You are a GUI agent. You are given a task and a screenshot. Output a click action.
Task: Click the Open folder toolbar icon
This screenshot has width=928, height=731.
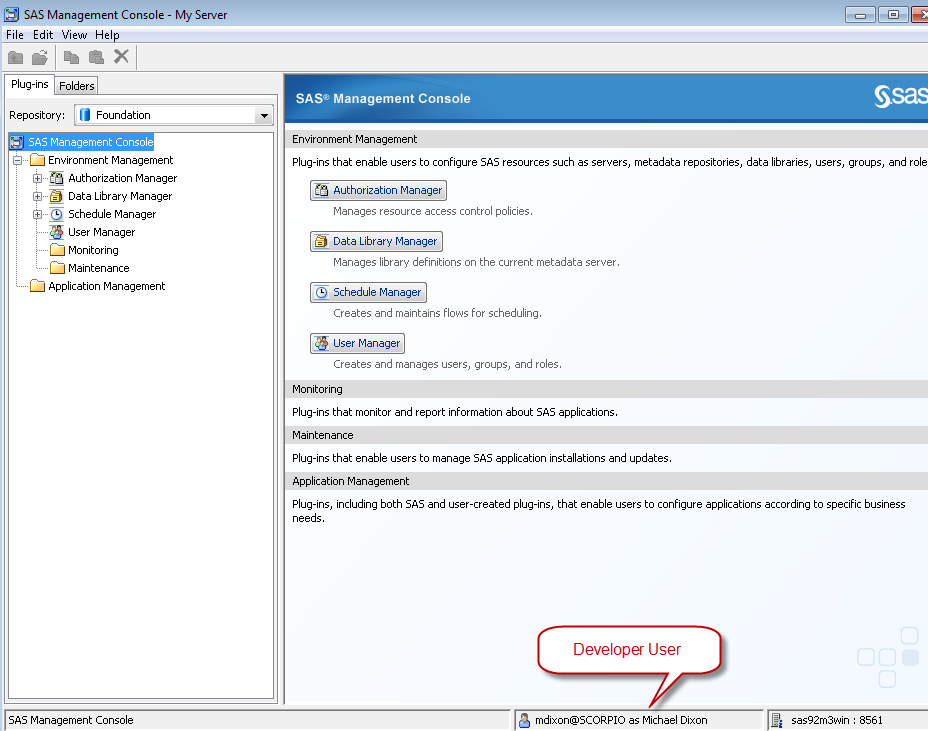point(40,57)
